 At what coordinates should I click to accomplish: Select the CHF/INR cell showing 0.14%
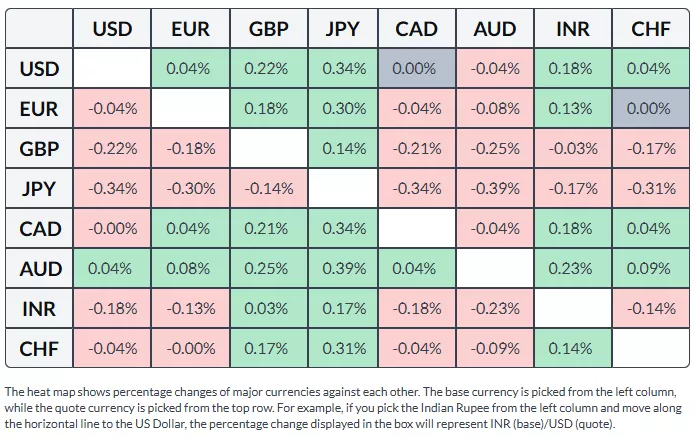(572, 348)
